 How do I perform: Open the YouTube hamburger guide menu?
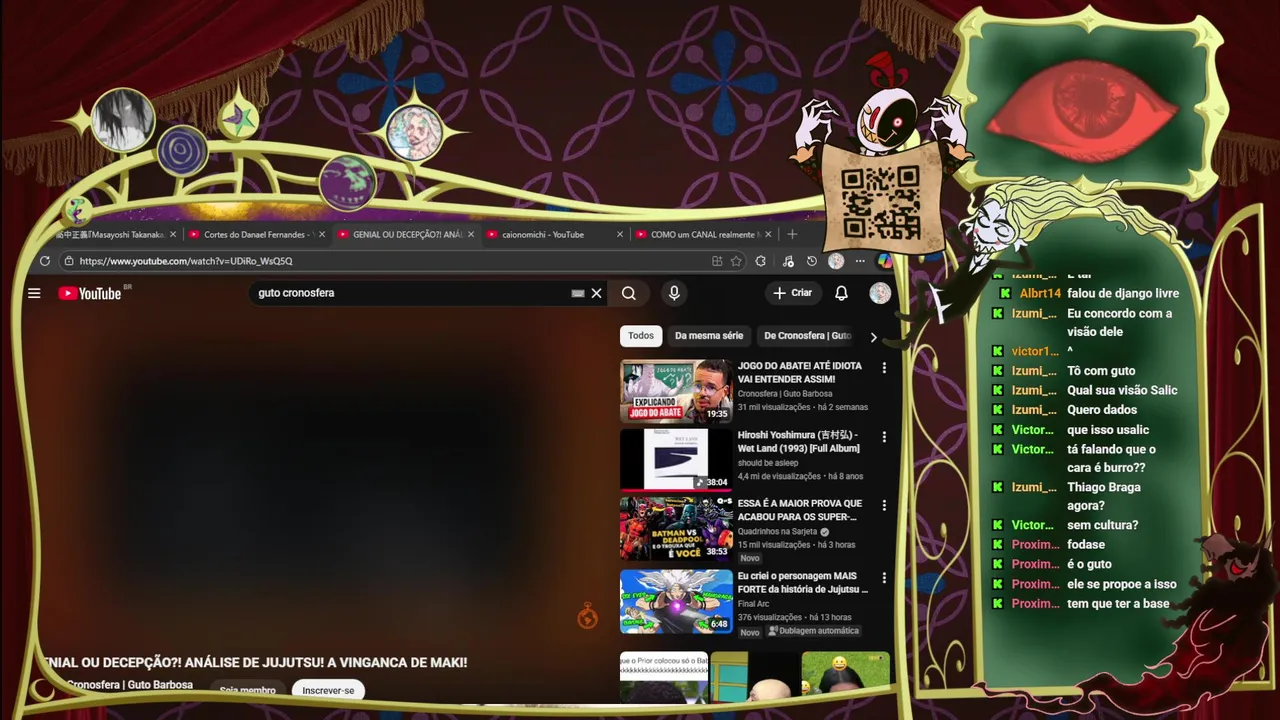click(34, 293)
